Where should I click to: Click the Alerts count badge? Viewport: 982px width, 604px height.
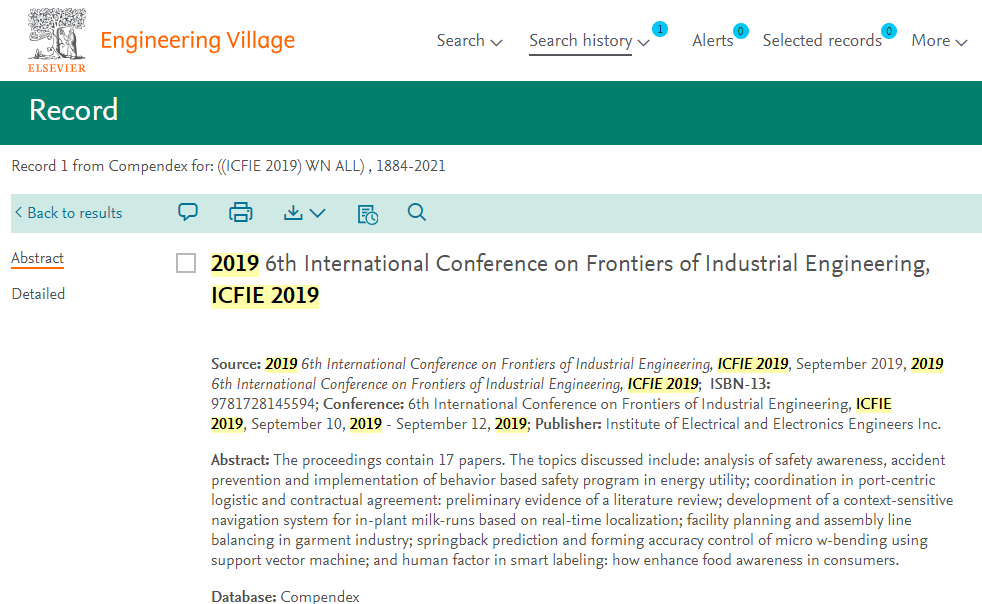click(740, 30)
